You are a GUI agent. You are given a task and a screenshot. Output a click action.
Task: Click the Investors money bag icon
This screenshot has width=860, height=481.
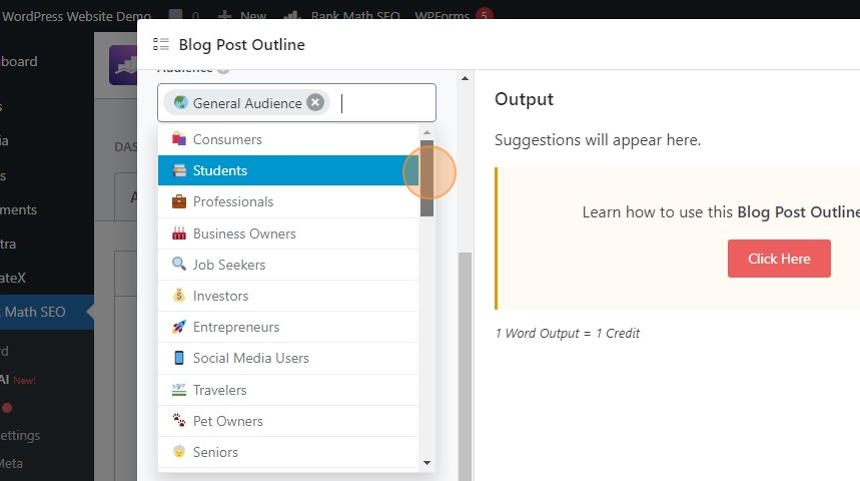click(x=179, y=296)
